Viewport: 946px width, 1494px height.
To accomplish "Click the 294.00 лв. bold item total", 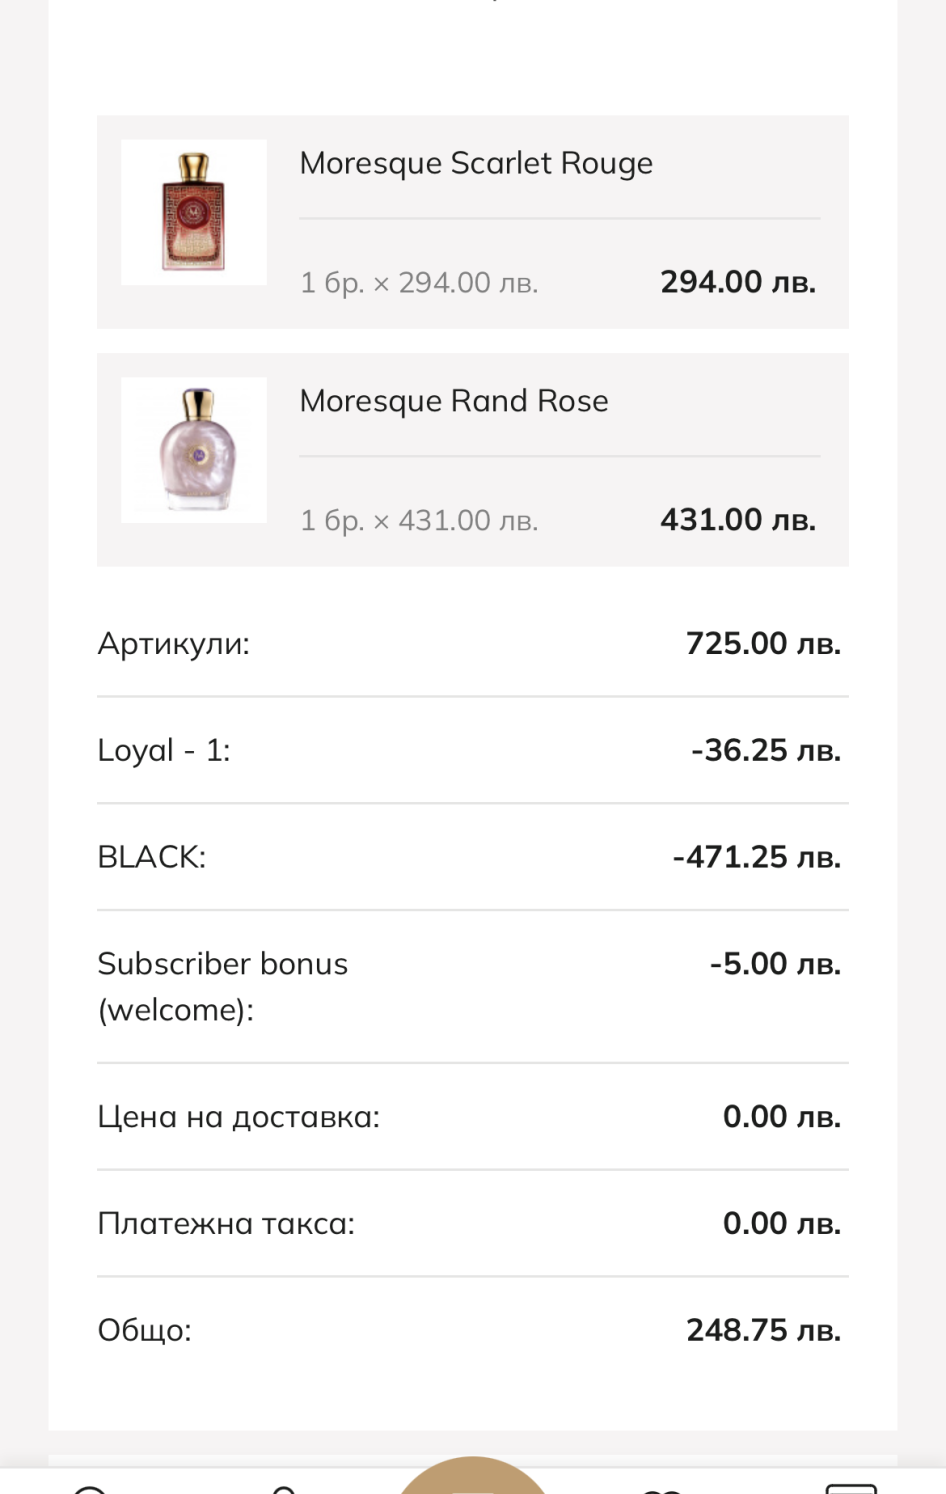I will coord(738,282).
